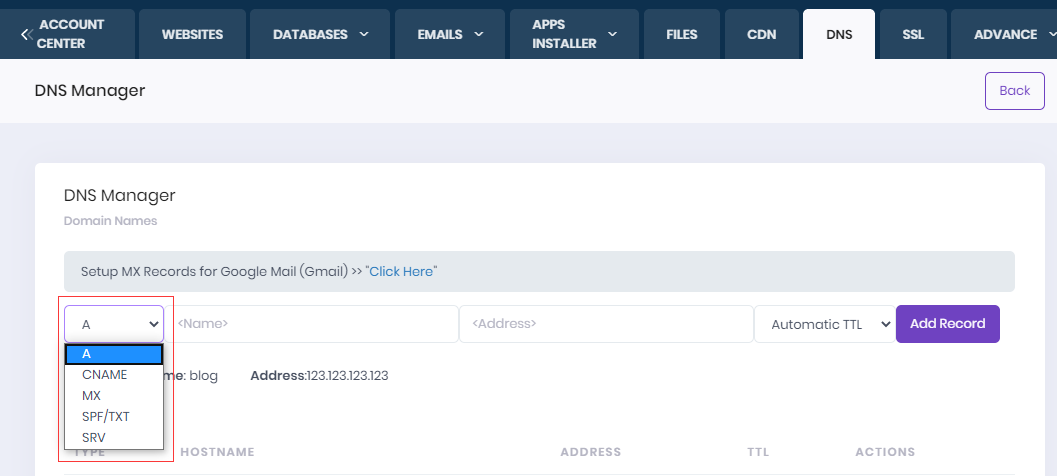Open the Files tab
This screenshot has height=476, width=1057.
[681, 34]
